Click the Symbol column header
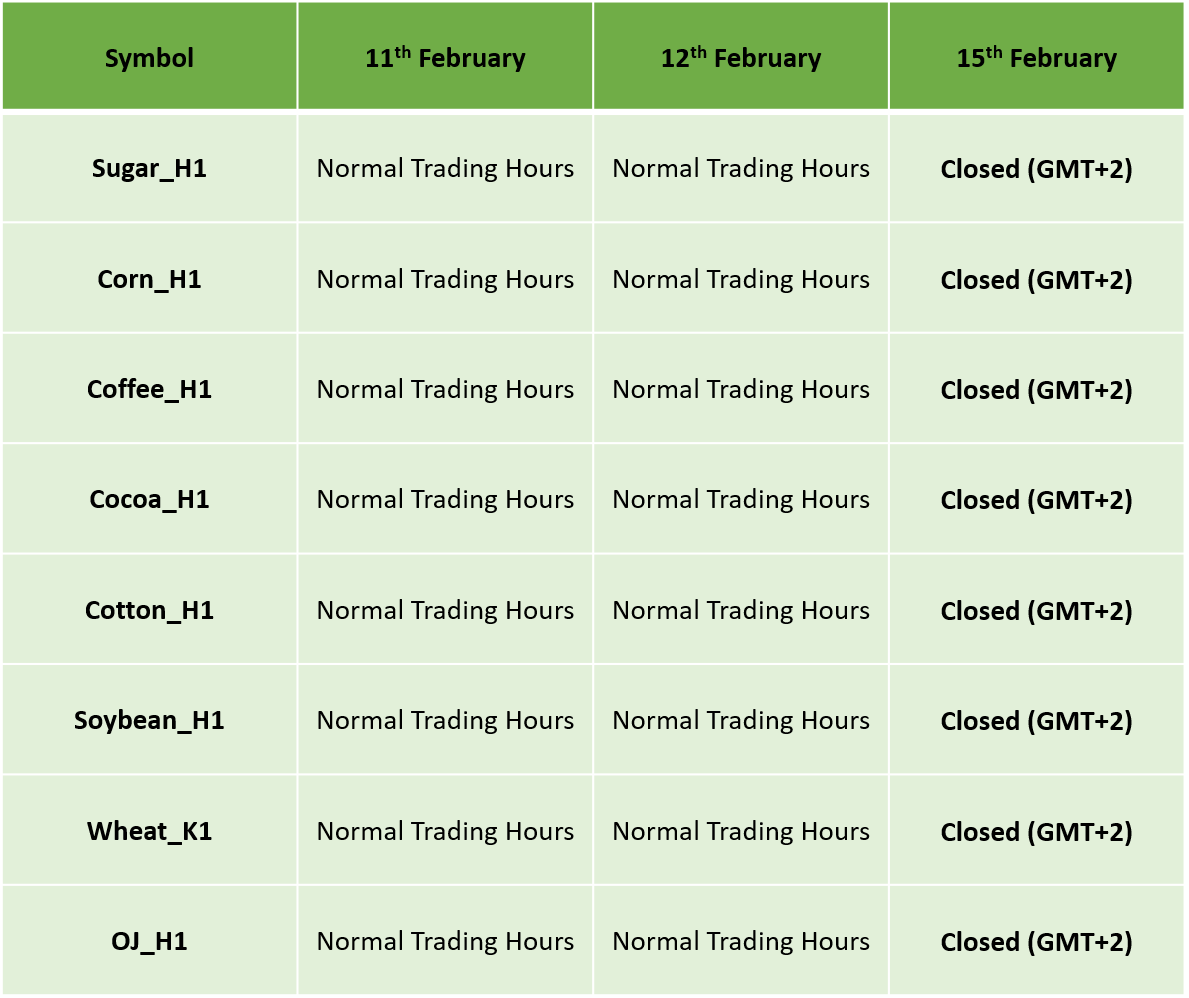The height and width of the screenshot is (998, 1189). [x=149, y=56]
